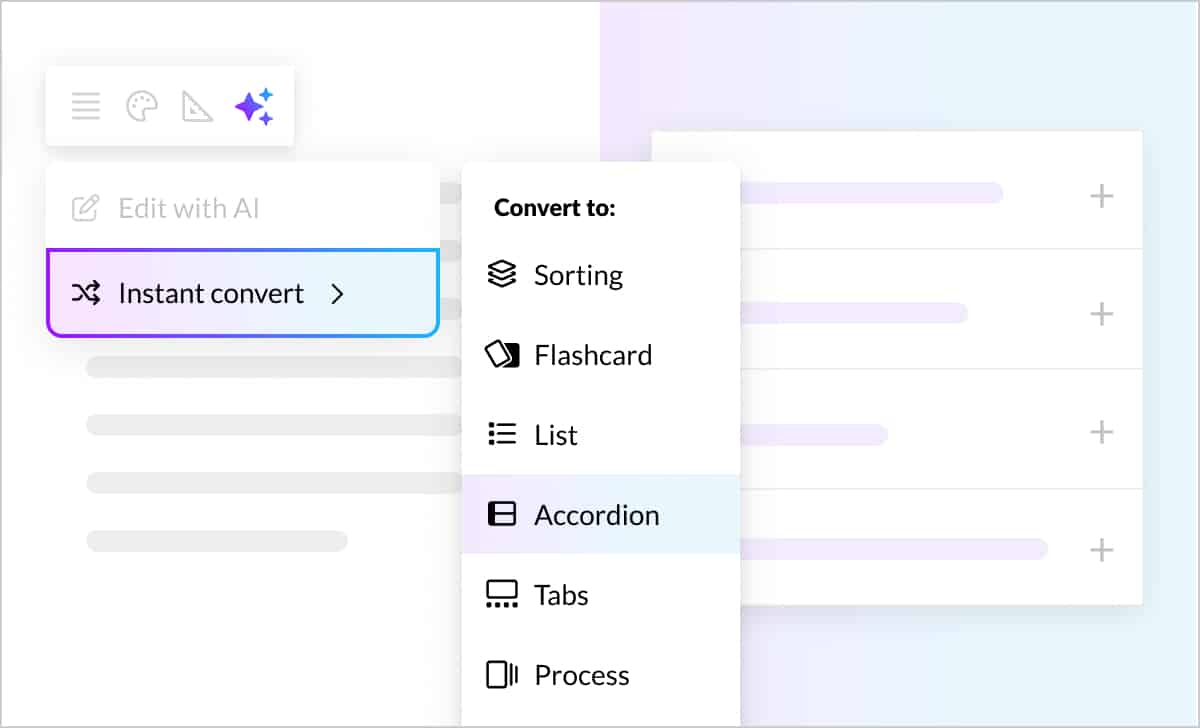Open the AI sparkles menu icon
1200x728 pixels.
coord(254,106)
